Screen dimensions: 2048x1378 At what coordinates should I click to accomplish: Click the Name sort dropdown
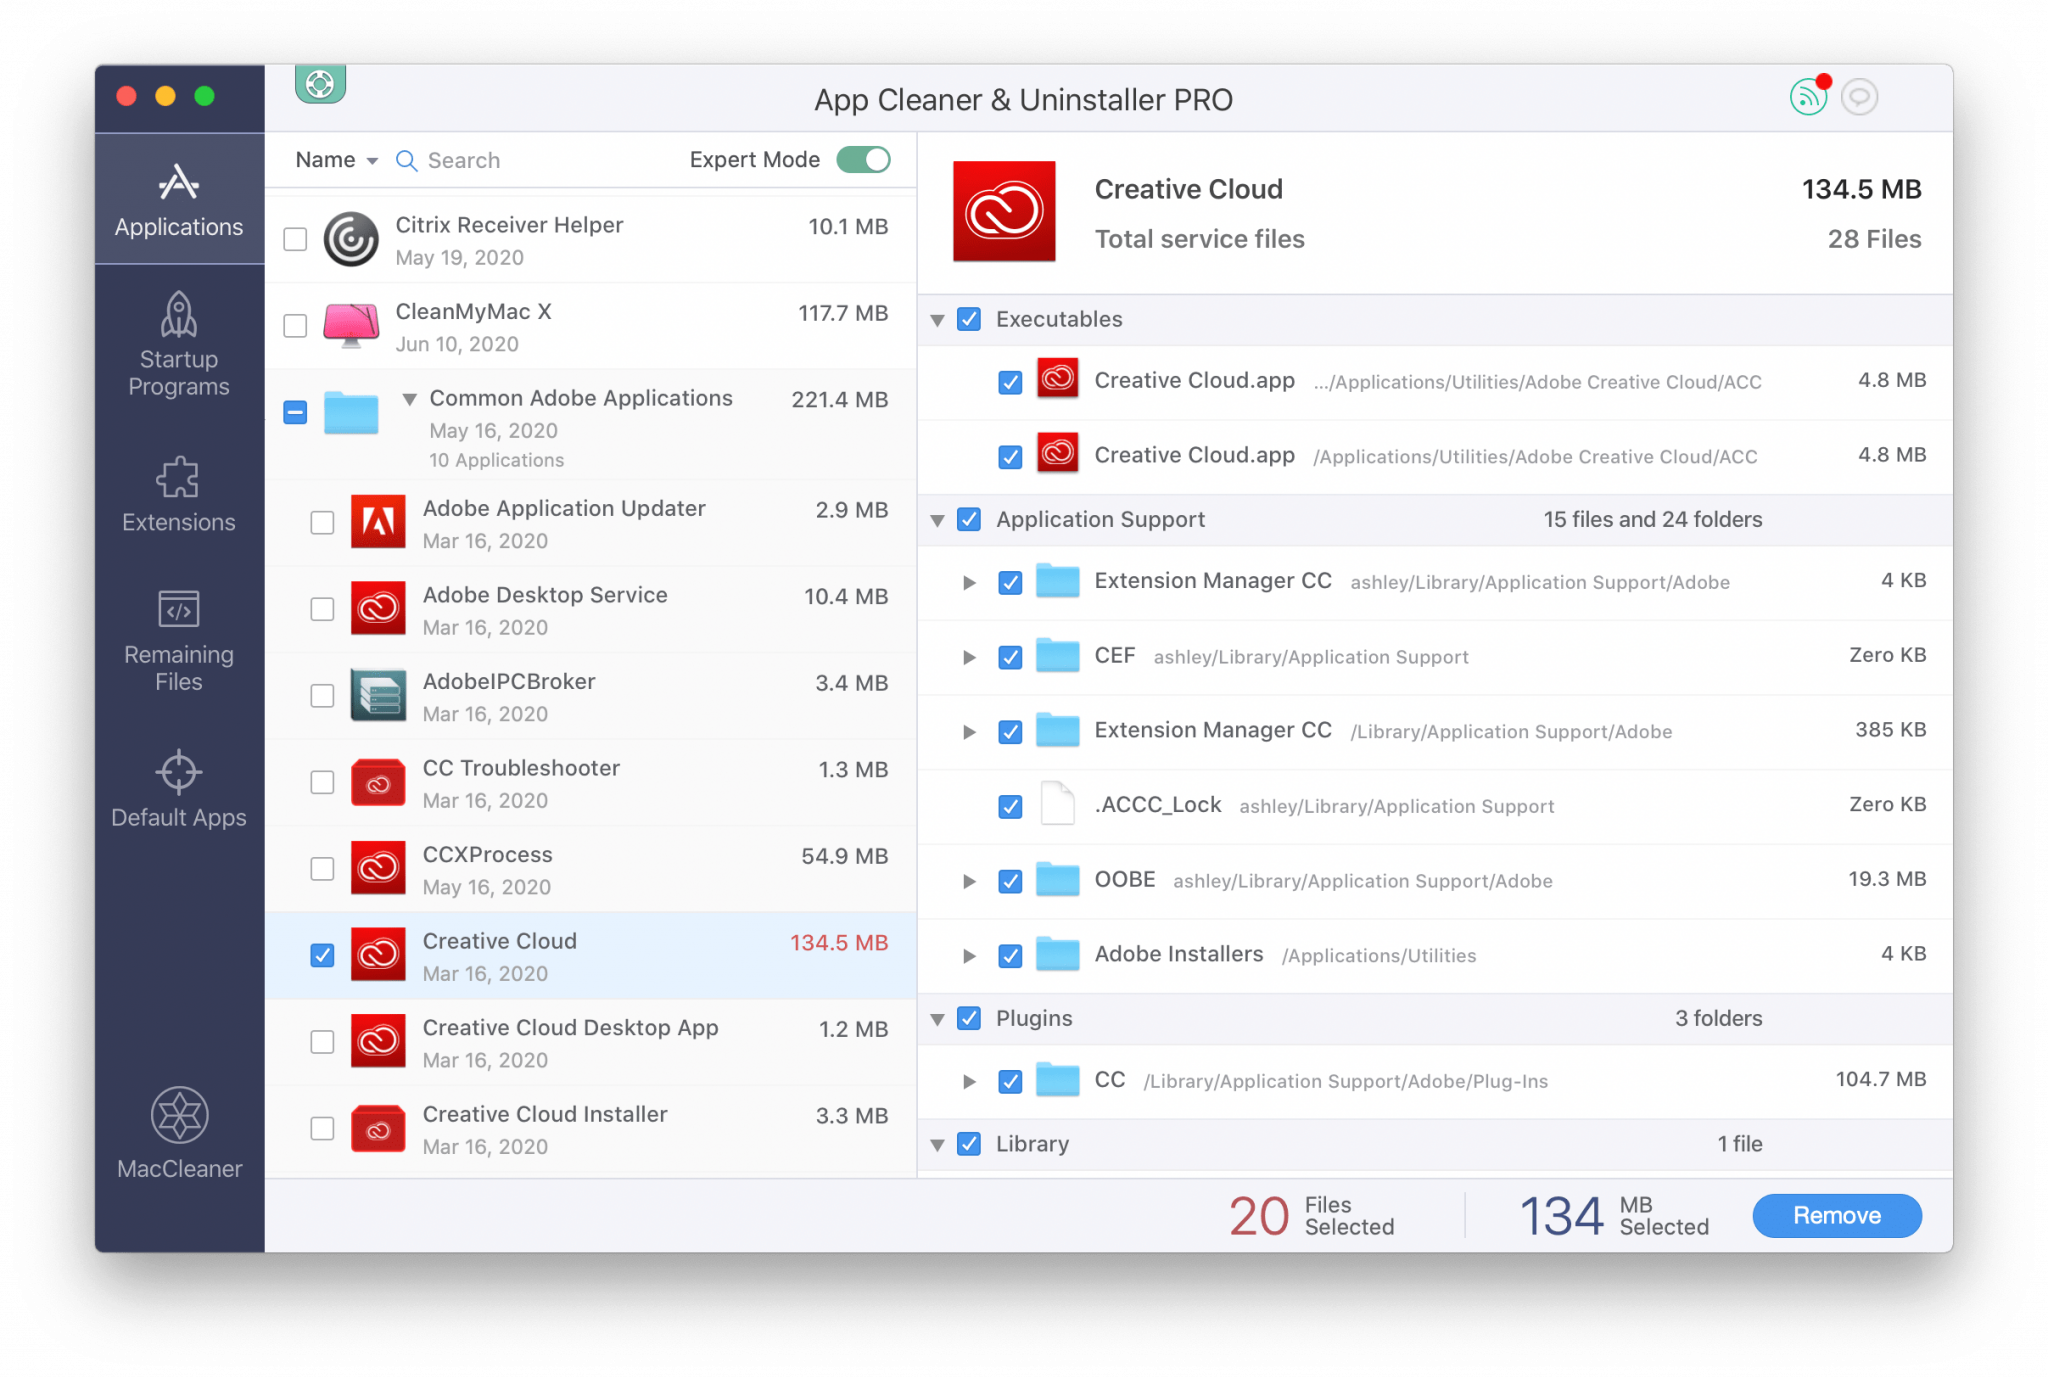click(329, 158)
